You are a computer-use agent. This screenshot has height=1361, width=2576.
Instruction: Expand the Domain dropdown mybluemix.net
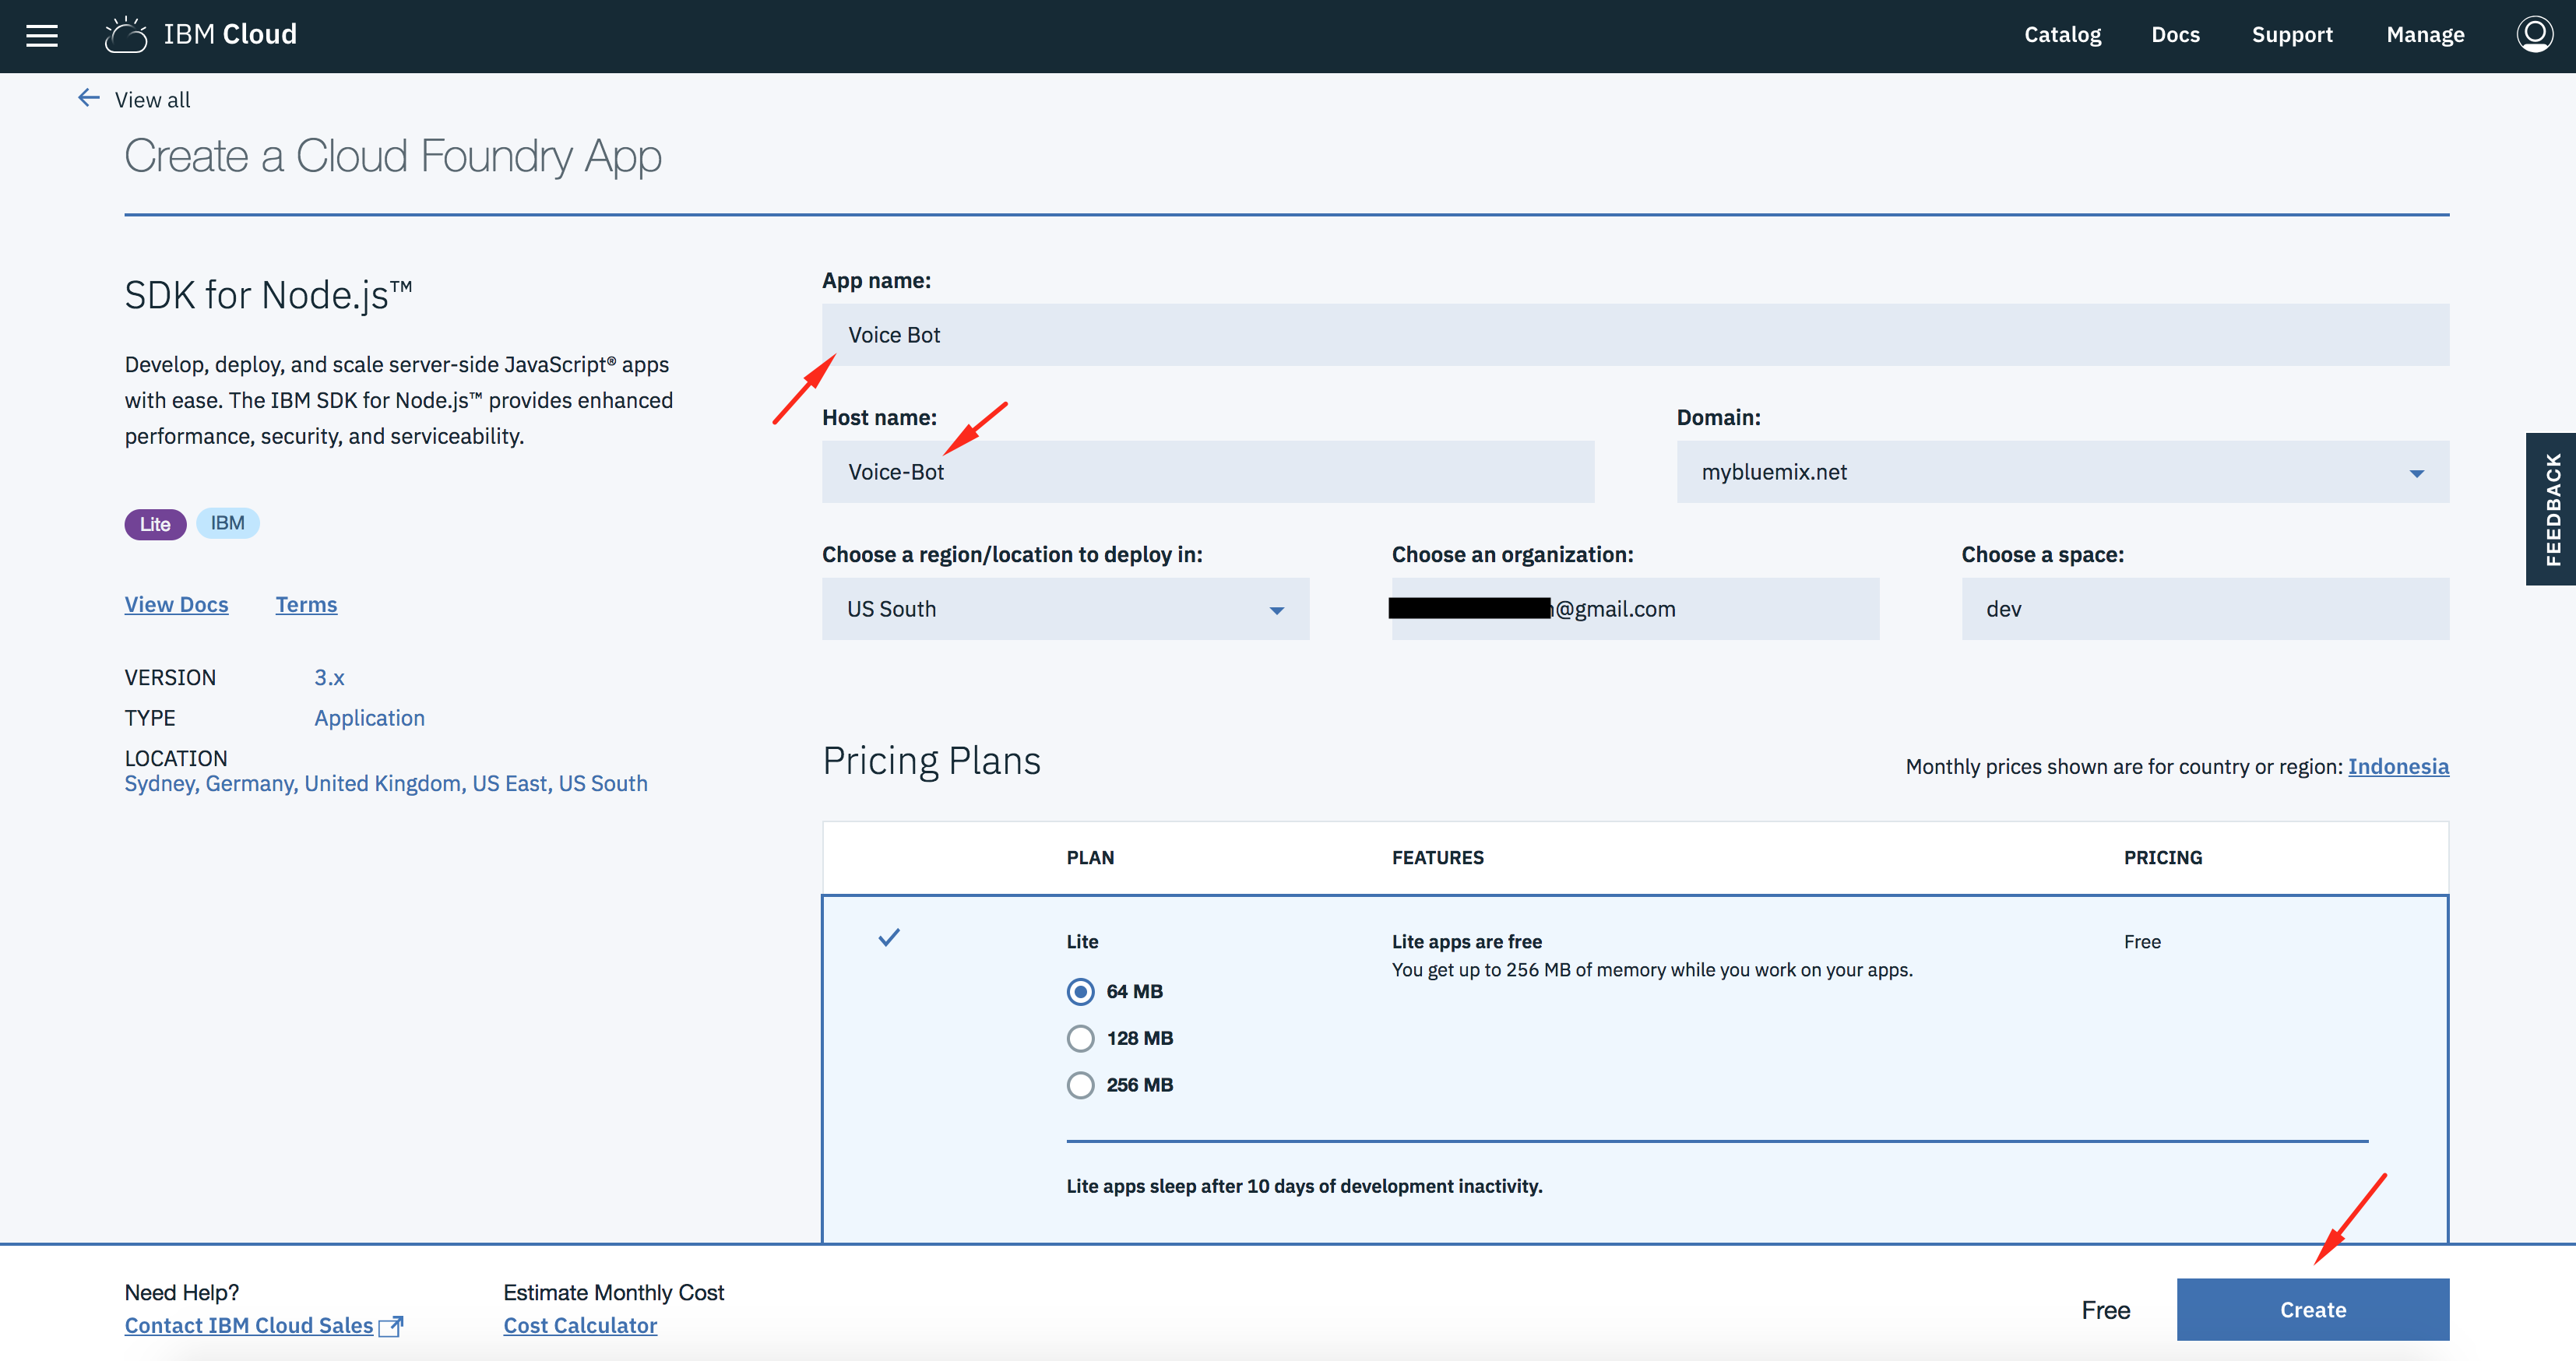pos(2062,472)
